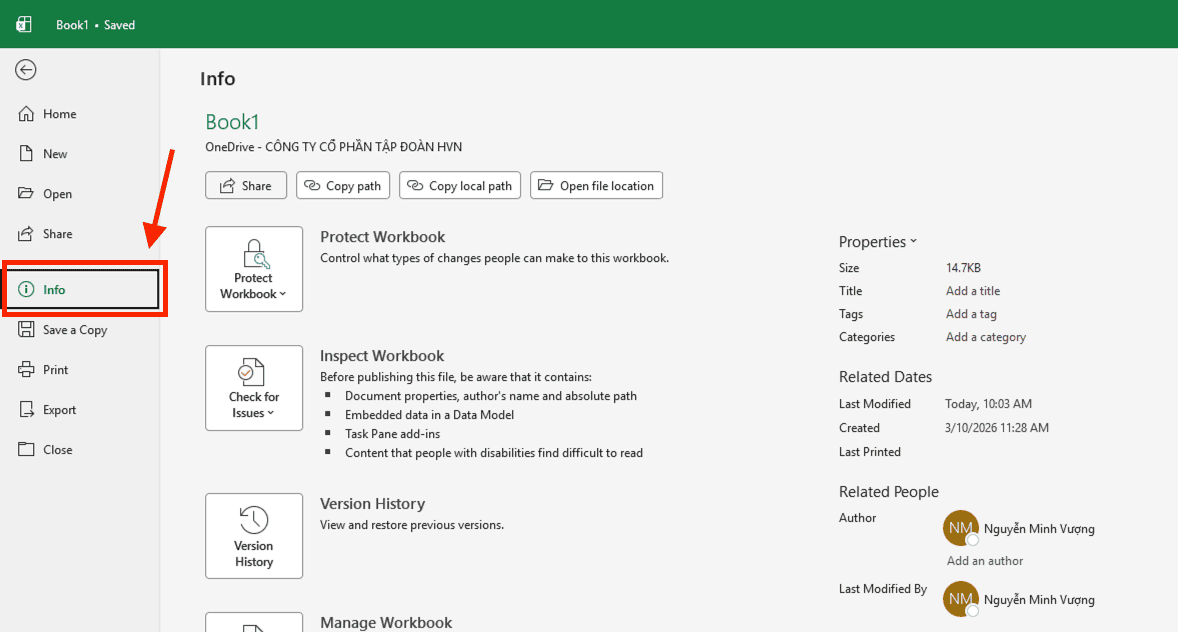This screenshot has width=1178, height=632.
Task: Go to the Open file page
Action: (56, 194)
